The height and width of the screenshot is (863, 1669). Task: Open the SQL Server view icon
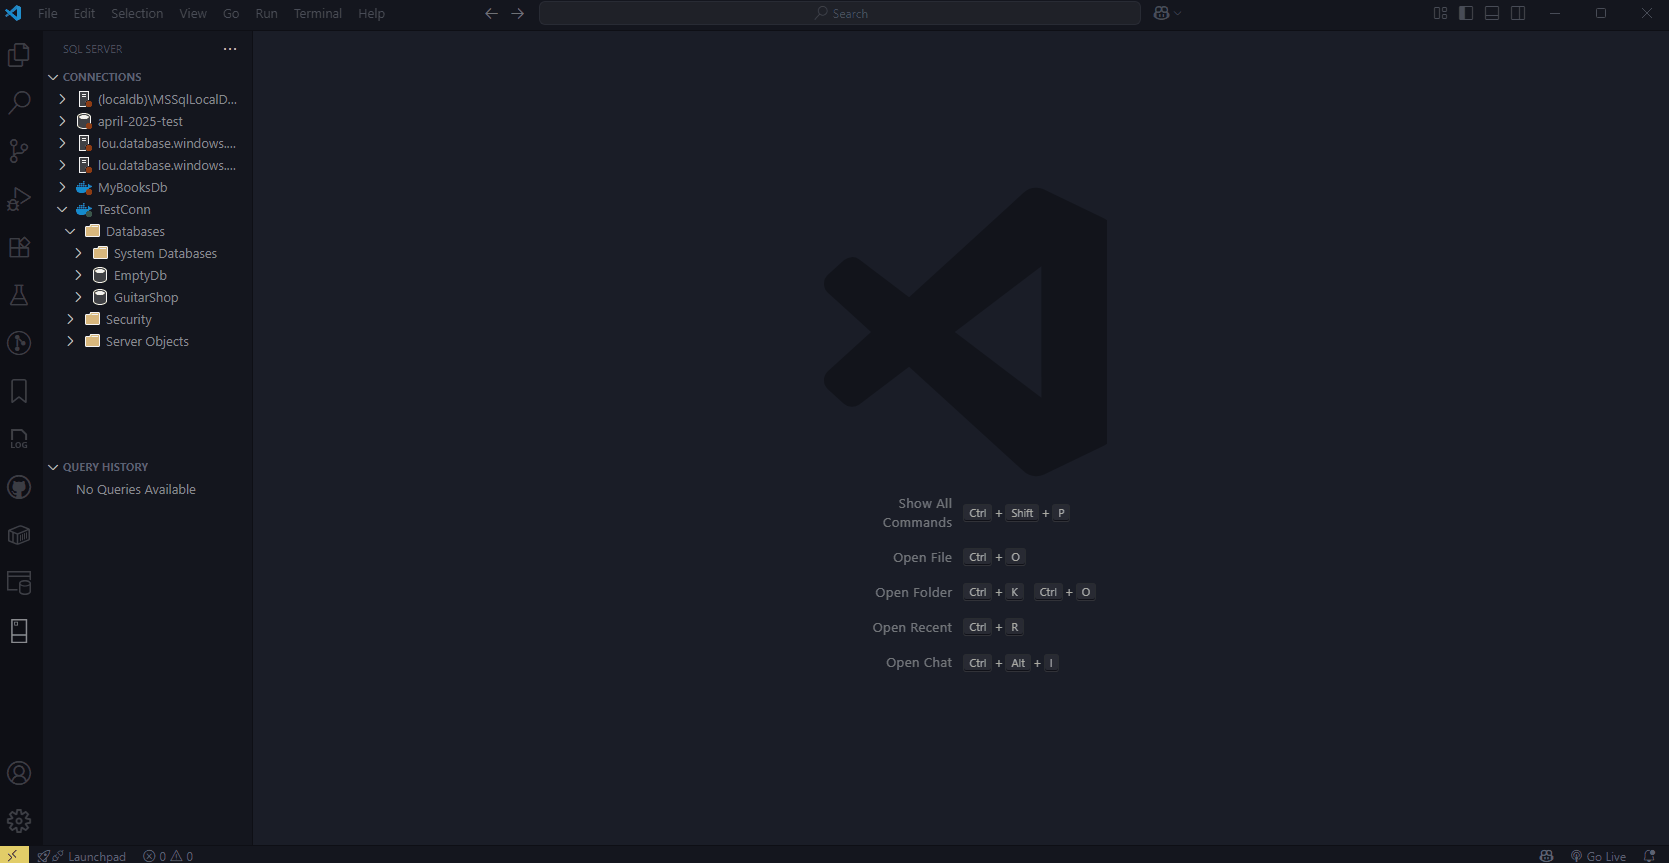tap(19, 631)
